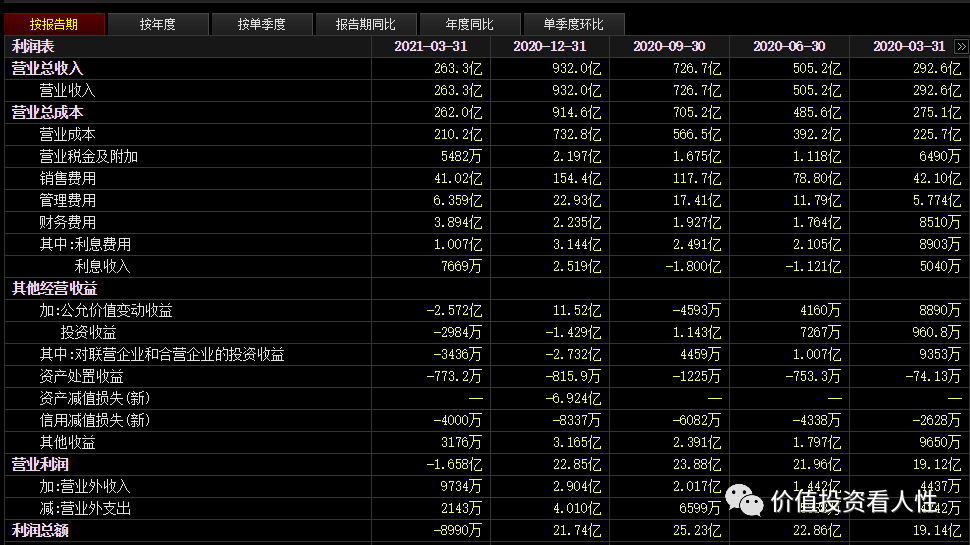Select the 利息收入 row label

102,267
